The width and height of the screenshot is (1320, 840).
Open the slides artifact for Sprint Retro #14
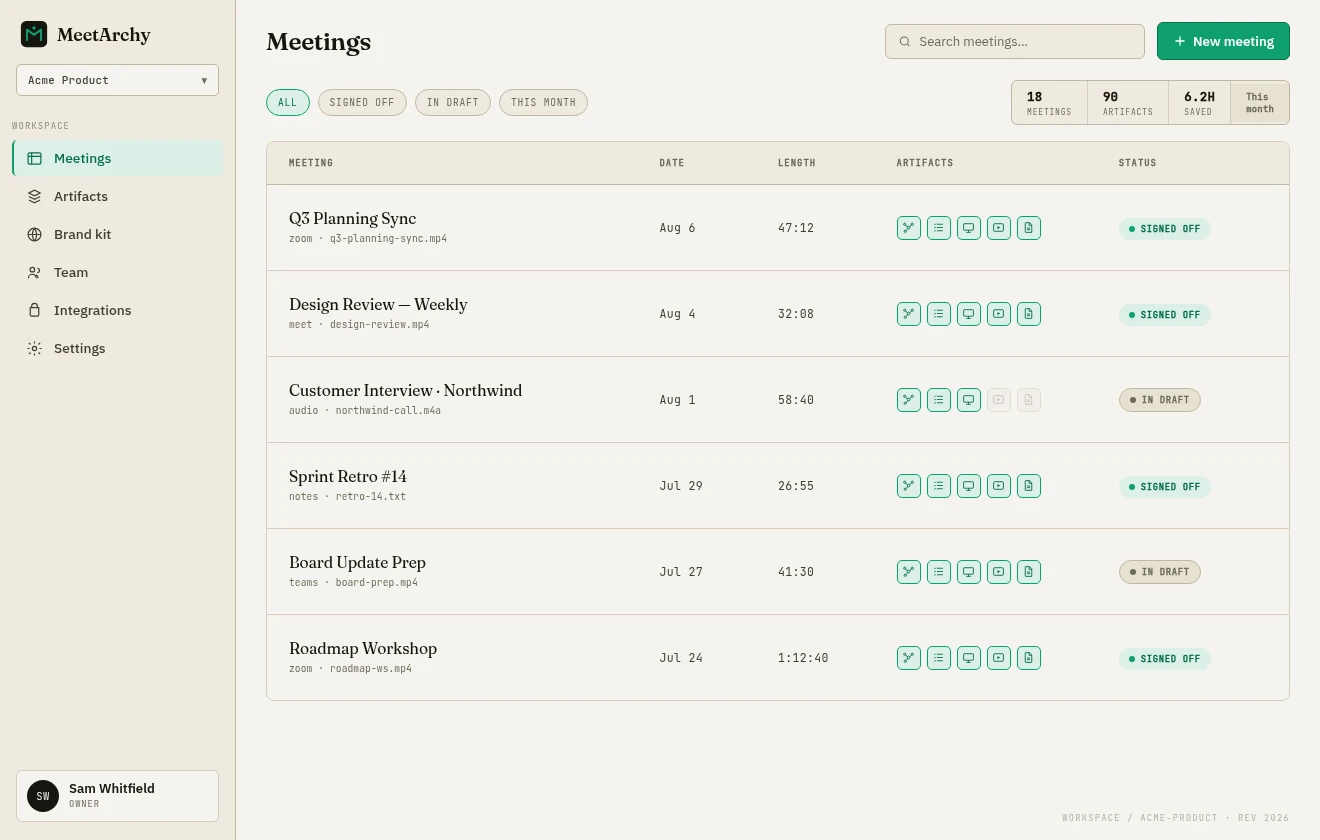969,486
